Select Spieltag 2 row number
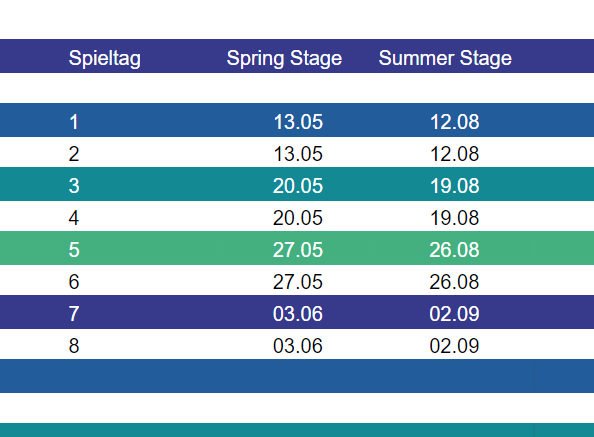 (x=74, y=154)
